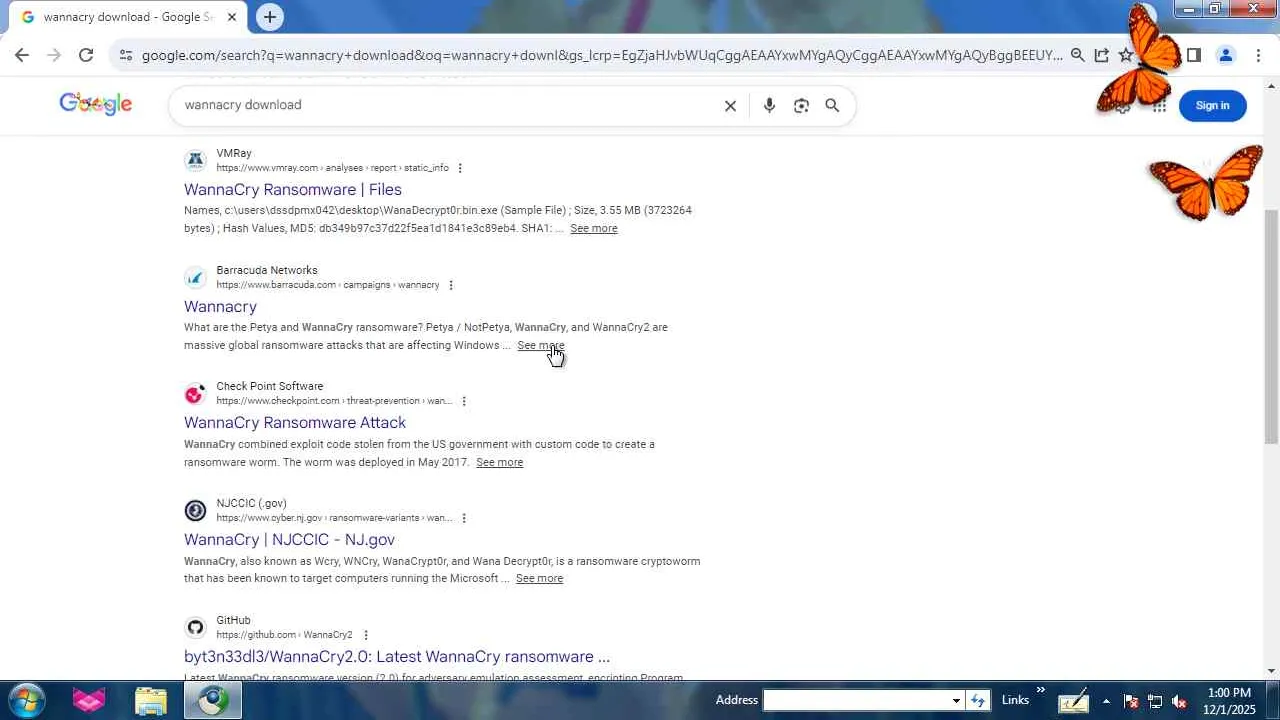Click the Chrome address bar URL
This screenshot has height=720, width=1280.
pos(602,56)
